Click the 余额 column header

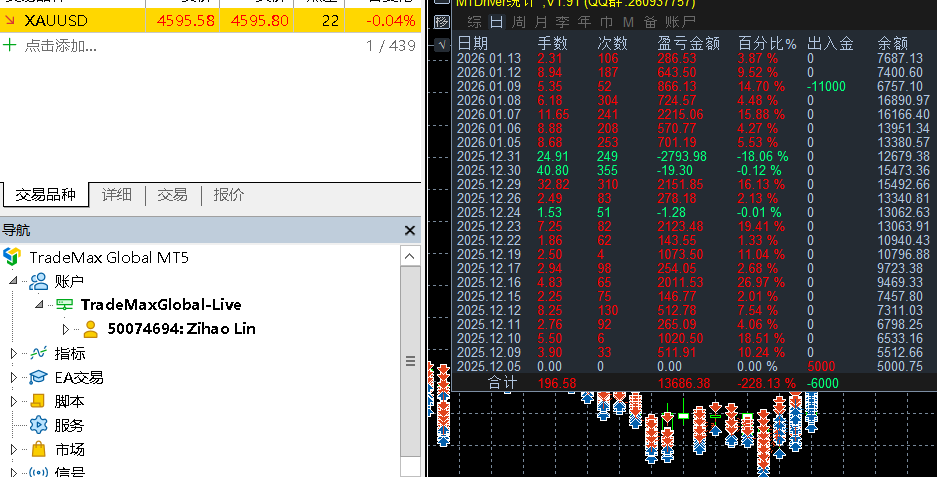pos(893,43)
